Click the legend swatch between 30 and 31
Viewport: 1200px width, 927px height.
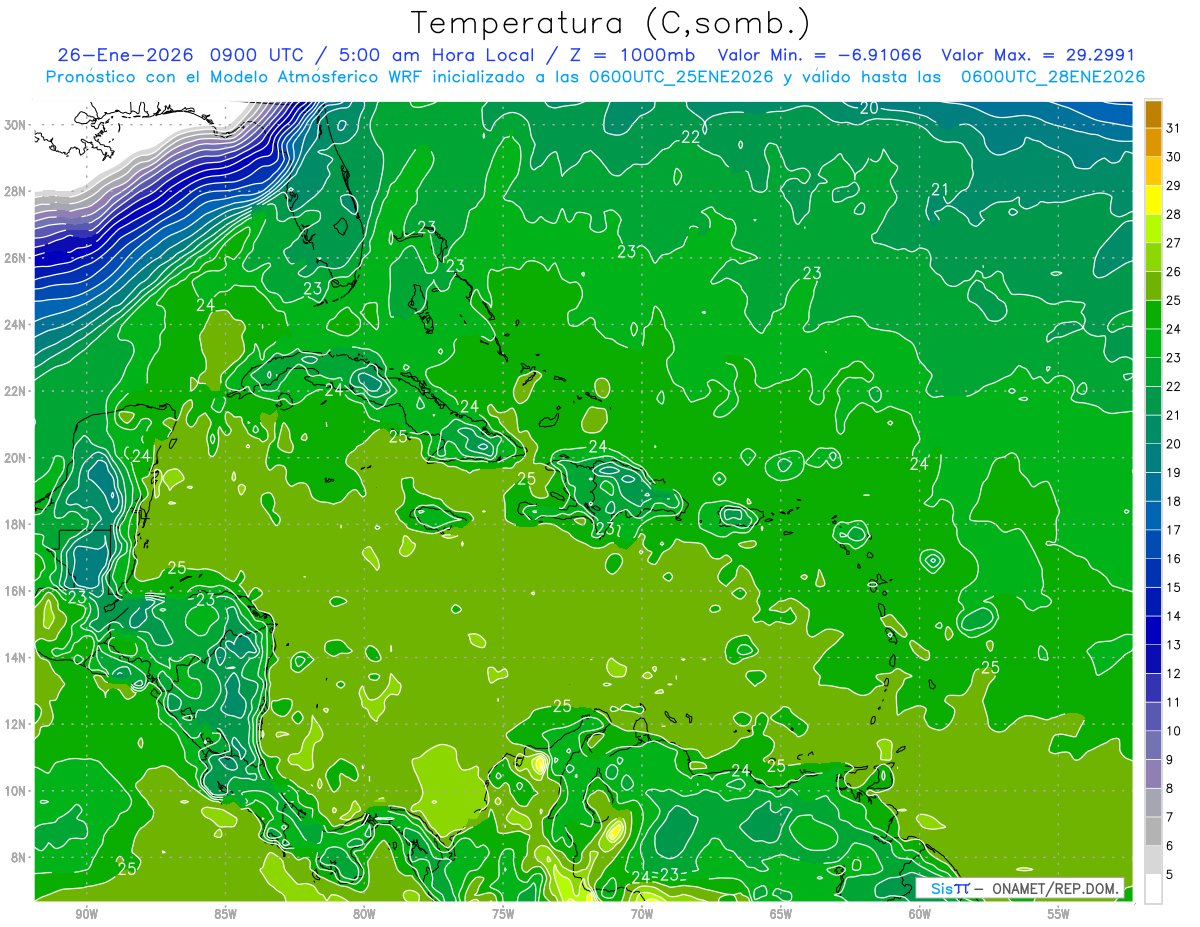coord(1153,143)
